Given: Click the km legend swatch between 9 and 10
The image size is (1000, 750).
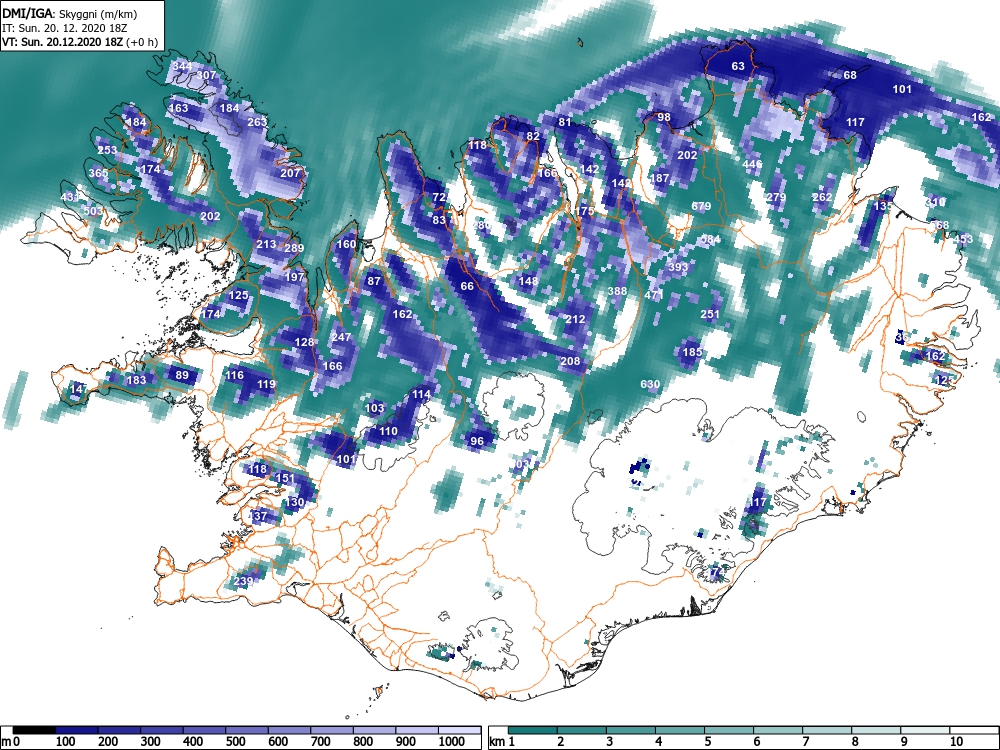Looking at the screenshot, I should coord(925,730).
